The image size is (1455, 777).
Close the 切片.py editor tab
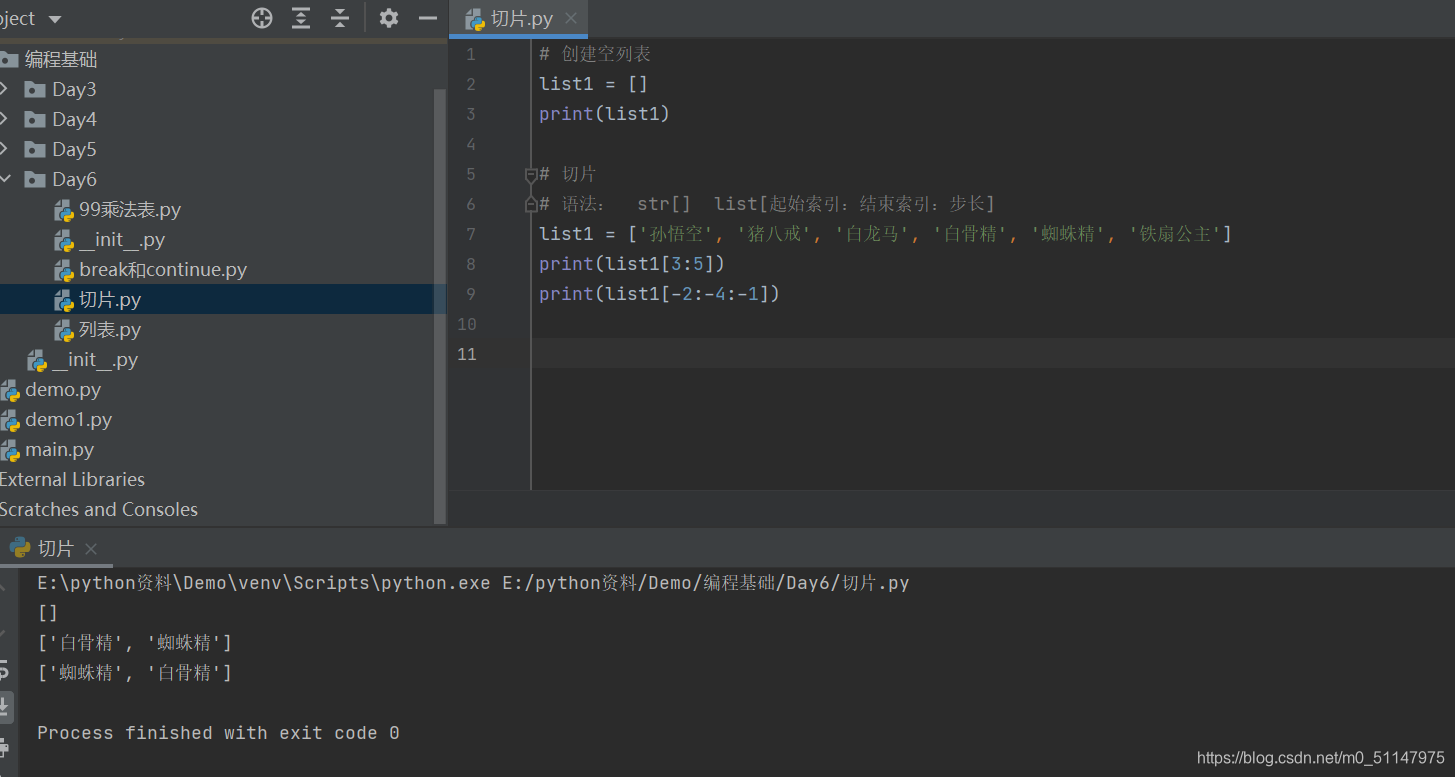[571, 19]
